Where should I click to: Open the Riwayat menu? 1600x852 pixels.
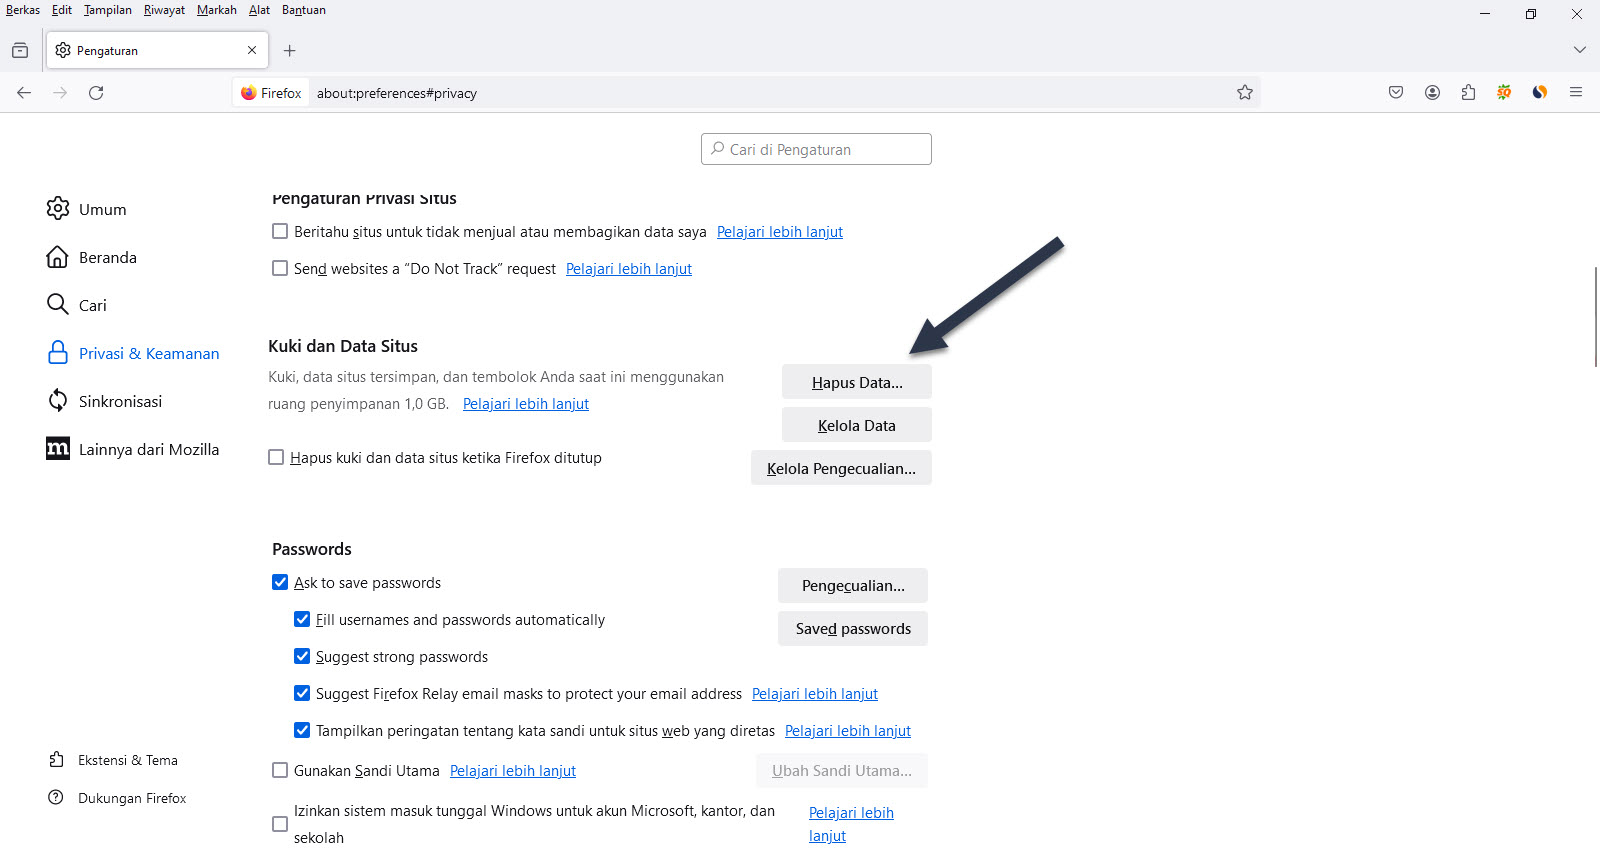[164, 10]
